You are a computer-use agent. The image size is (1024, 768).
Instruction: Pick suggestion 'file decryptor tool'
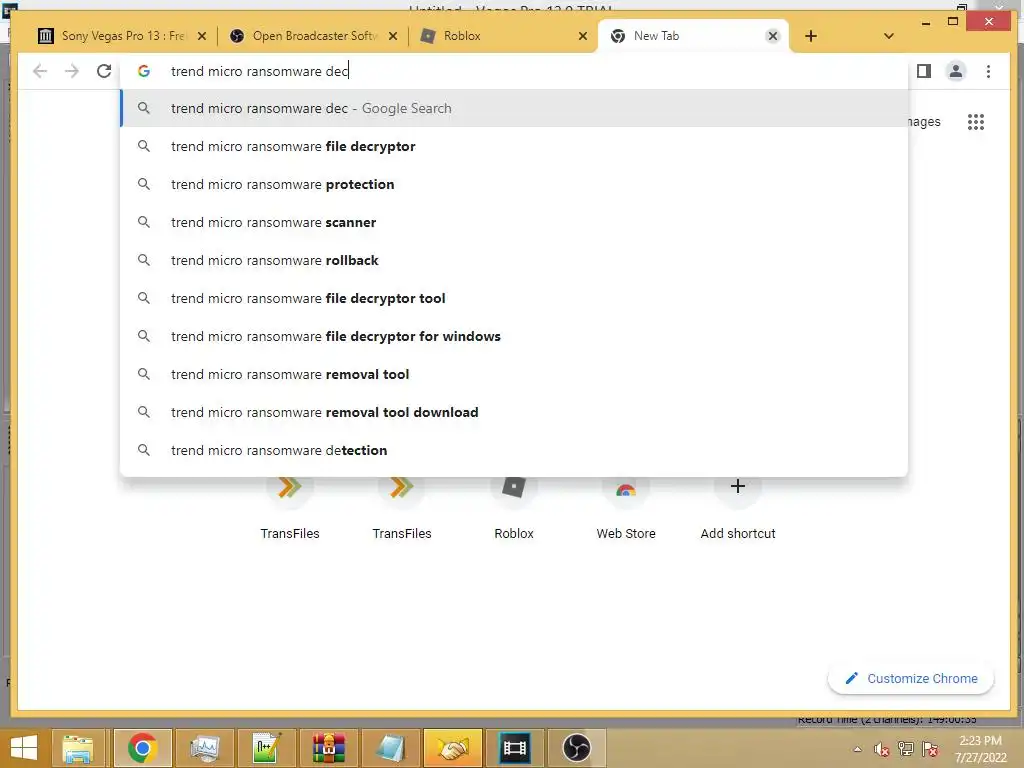pos(514,298)
